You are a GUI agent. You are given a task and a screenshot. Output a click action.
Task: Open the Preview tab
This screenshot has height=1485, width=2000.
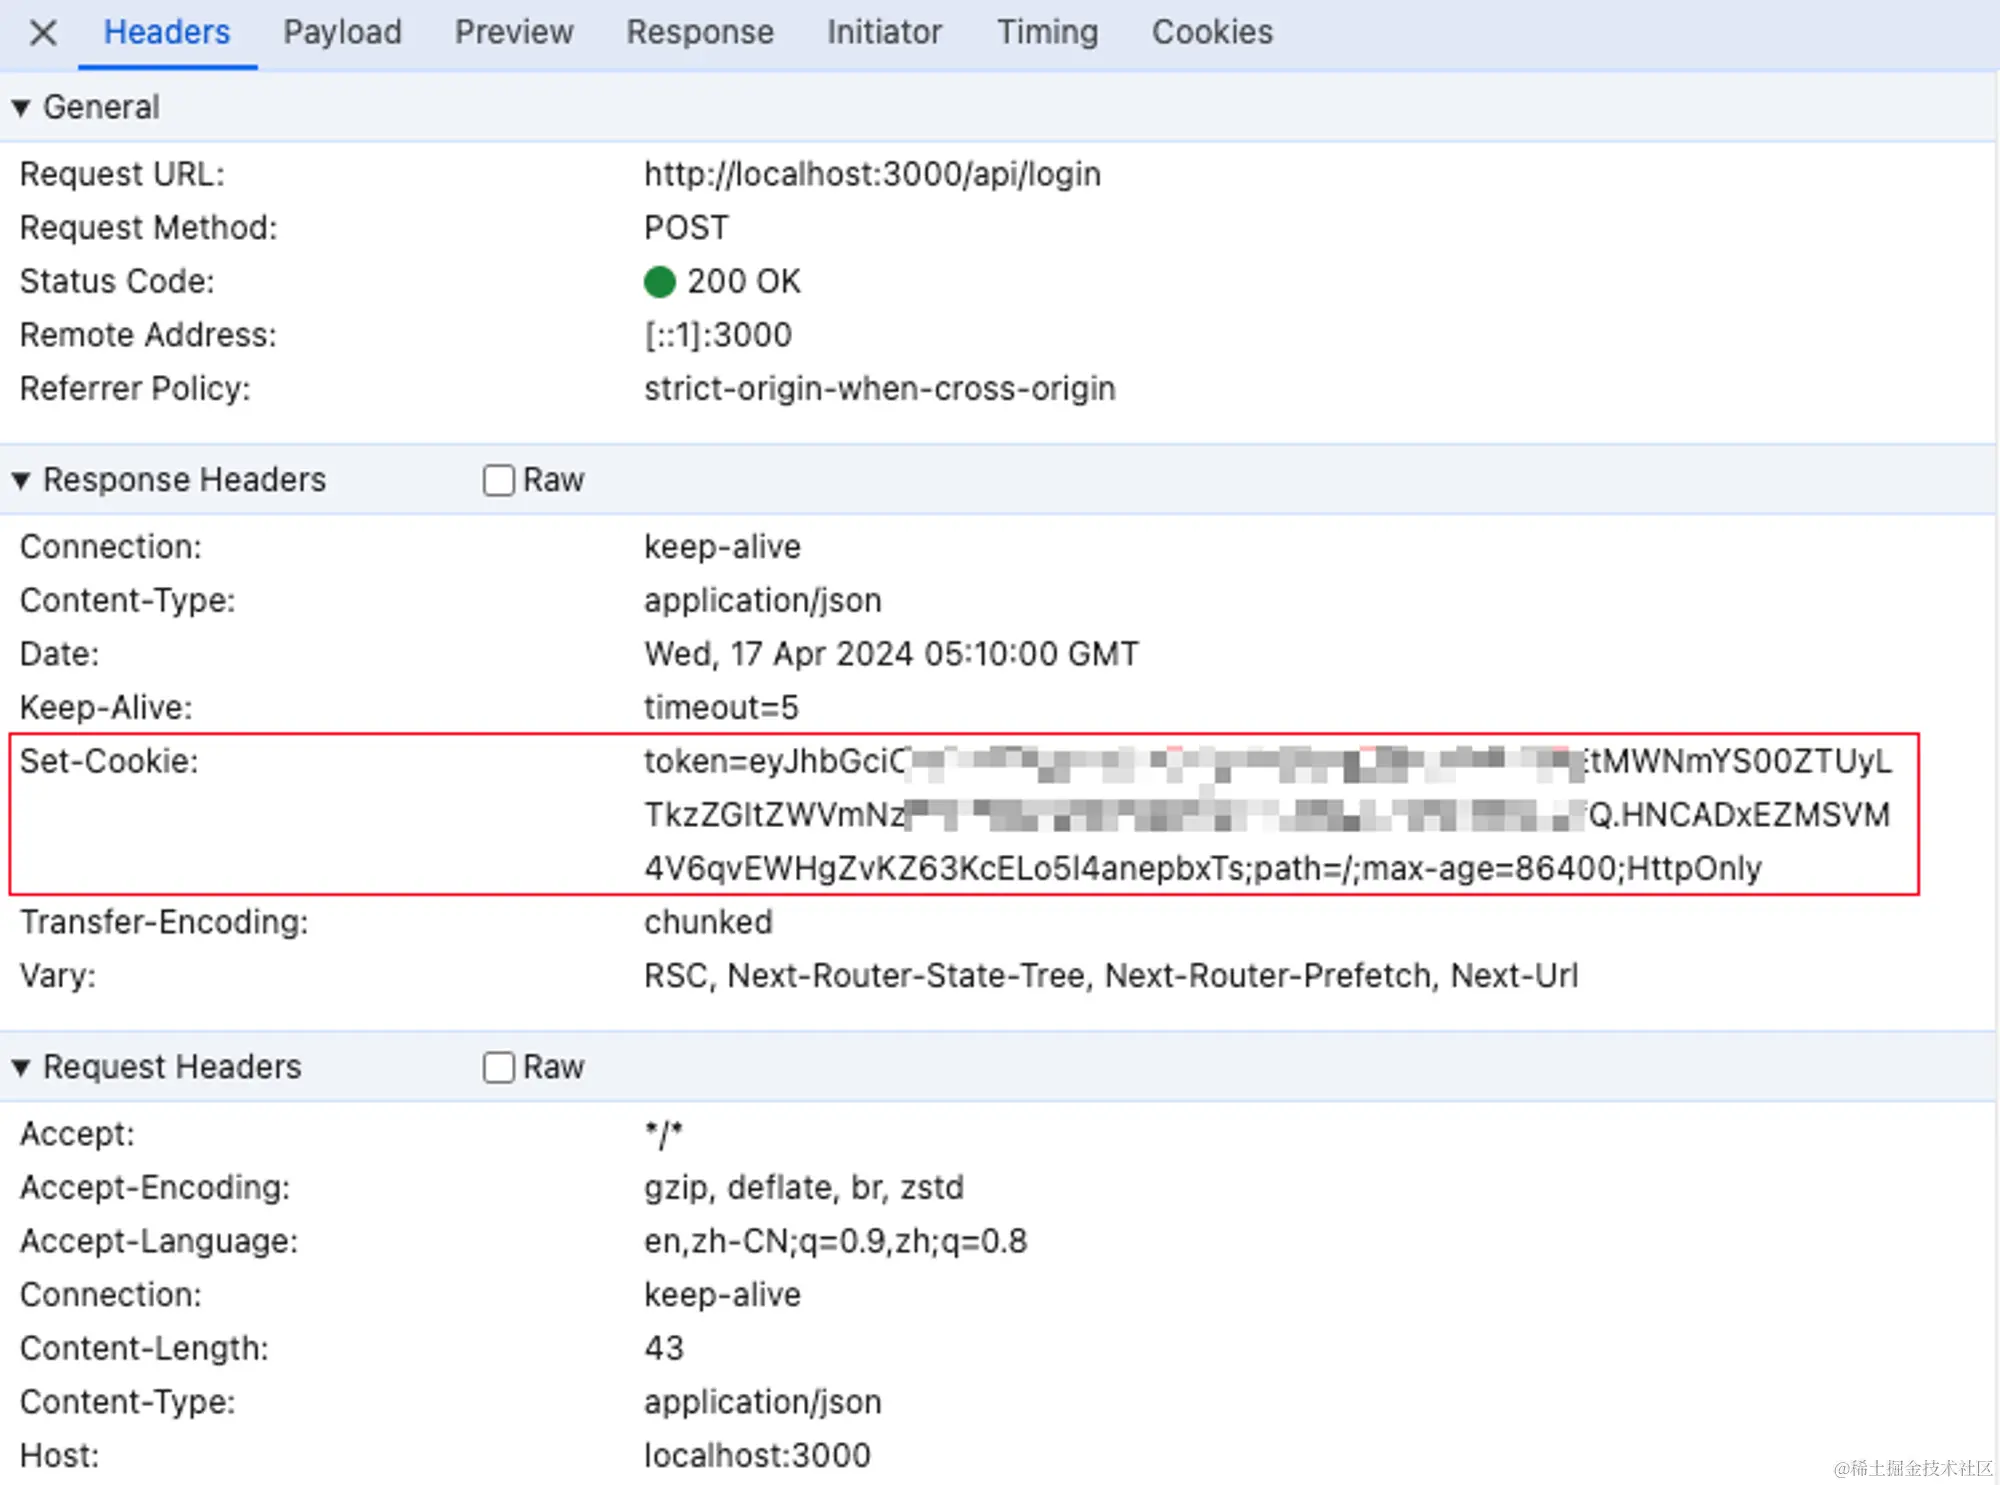(514, 33)
